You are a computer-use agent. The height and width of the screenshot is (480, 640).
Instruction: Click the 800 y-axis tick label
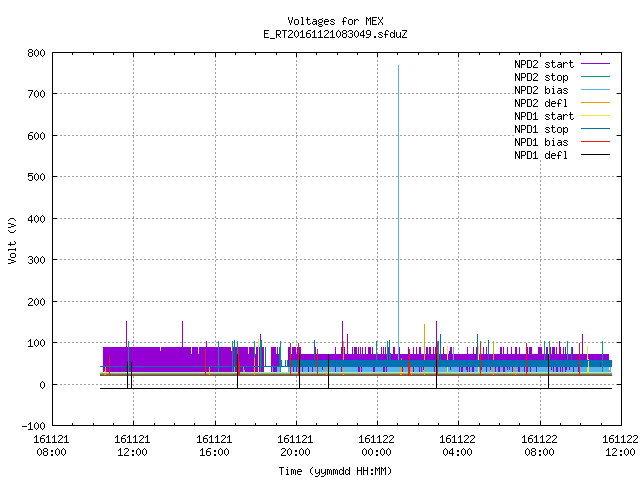point(36,53)
